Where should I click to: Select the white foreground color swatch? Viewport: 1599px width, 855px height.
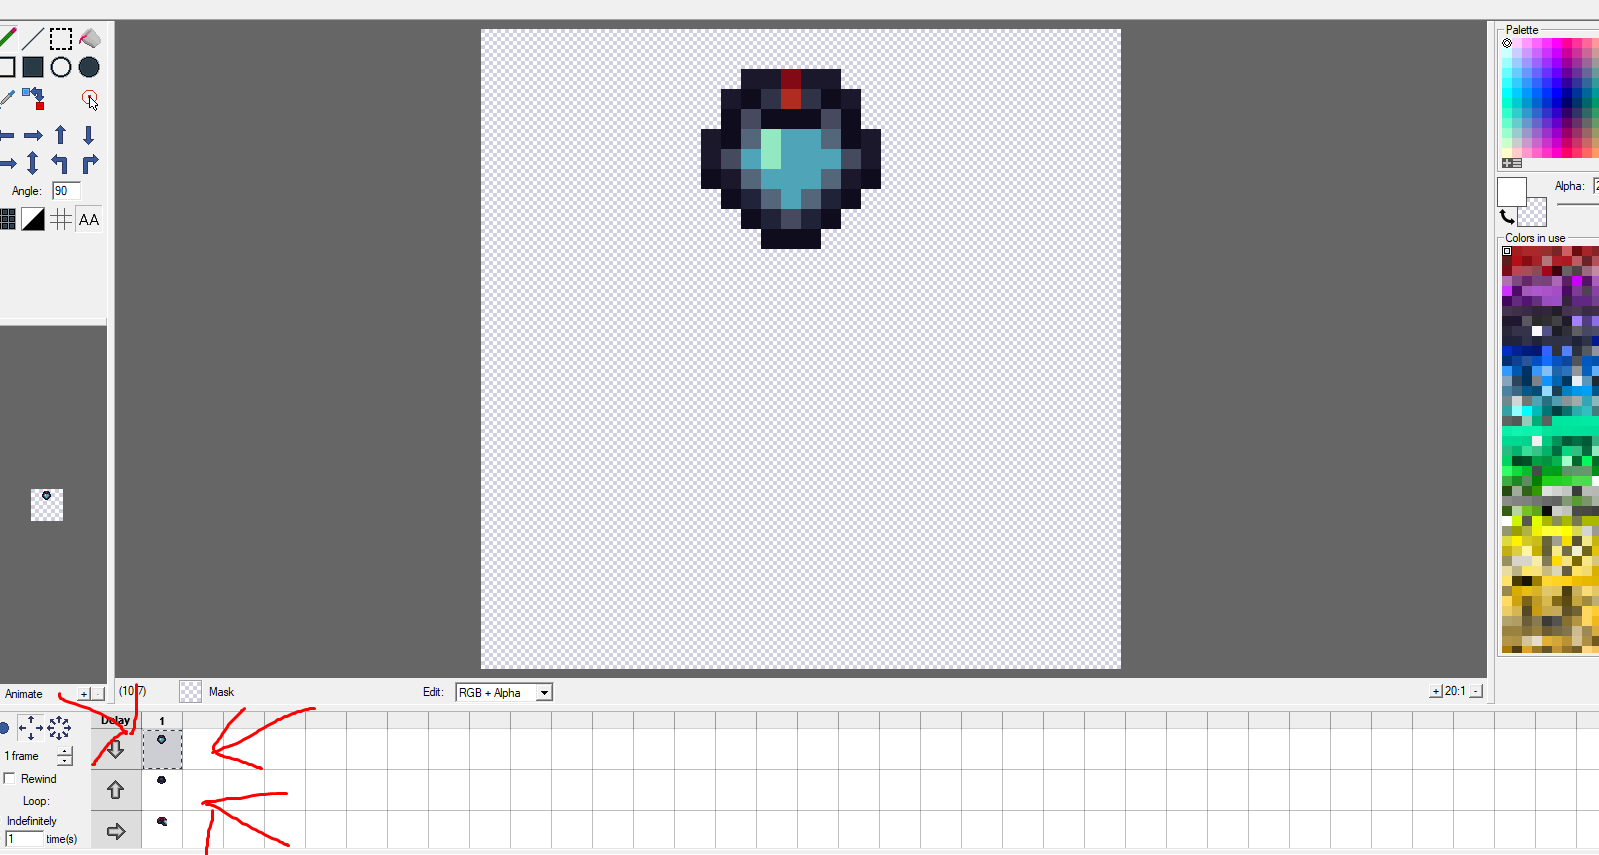[x=1512, y=192]
